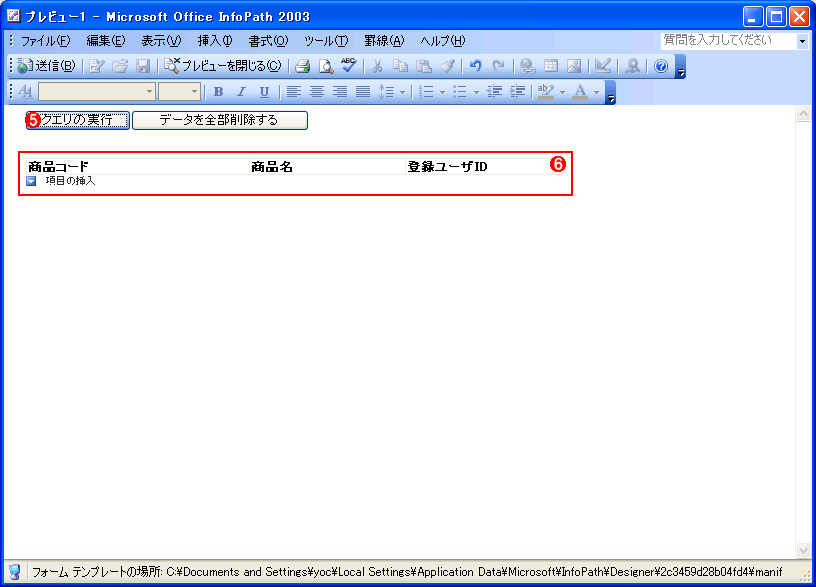Run the ABC spell check
The height and width of the screenshot is (587, 816).
[349, 66]
